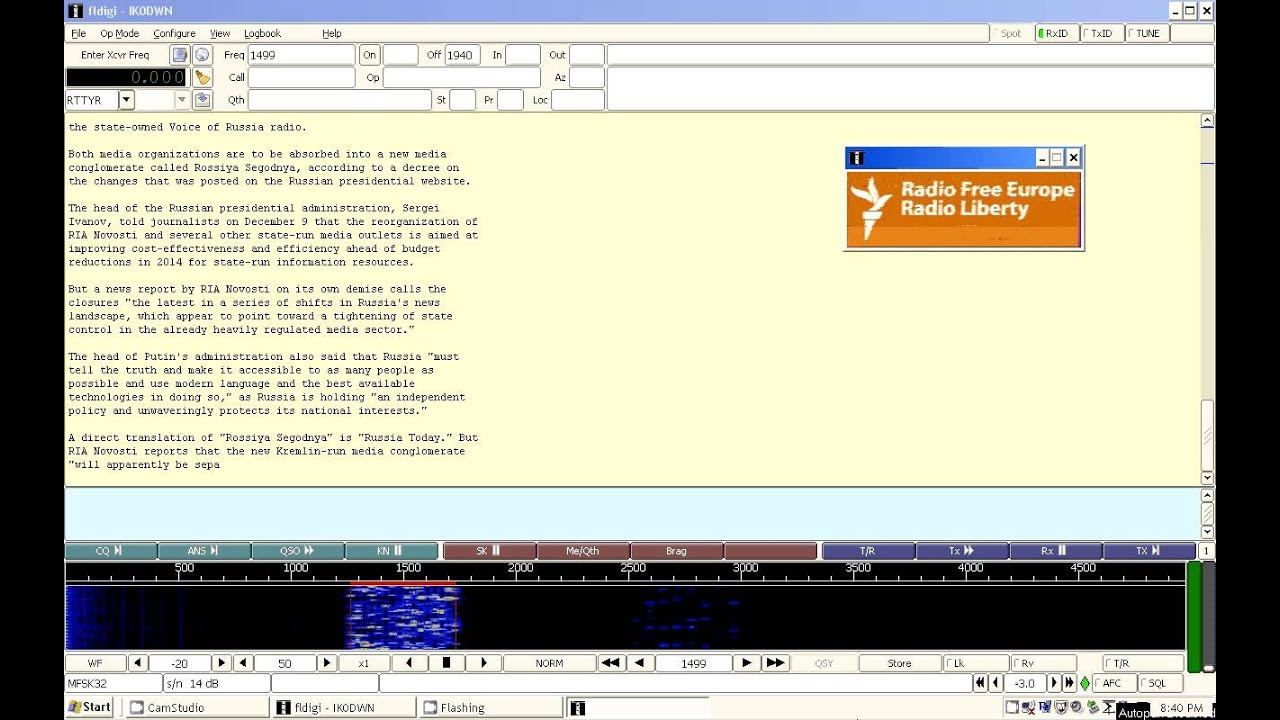This screenshot has height=720, width=1280.
Task: Click the save frequency list icon
Action: [179, 55]
